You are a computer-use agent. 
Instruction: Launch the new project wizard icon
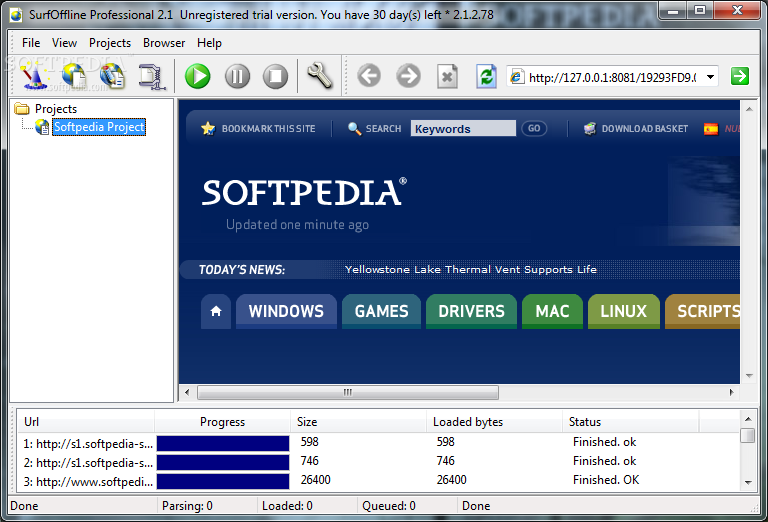34,76
